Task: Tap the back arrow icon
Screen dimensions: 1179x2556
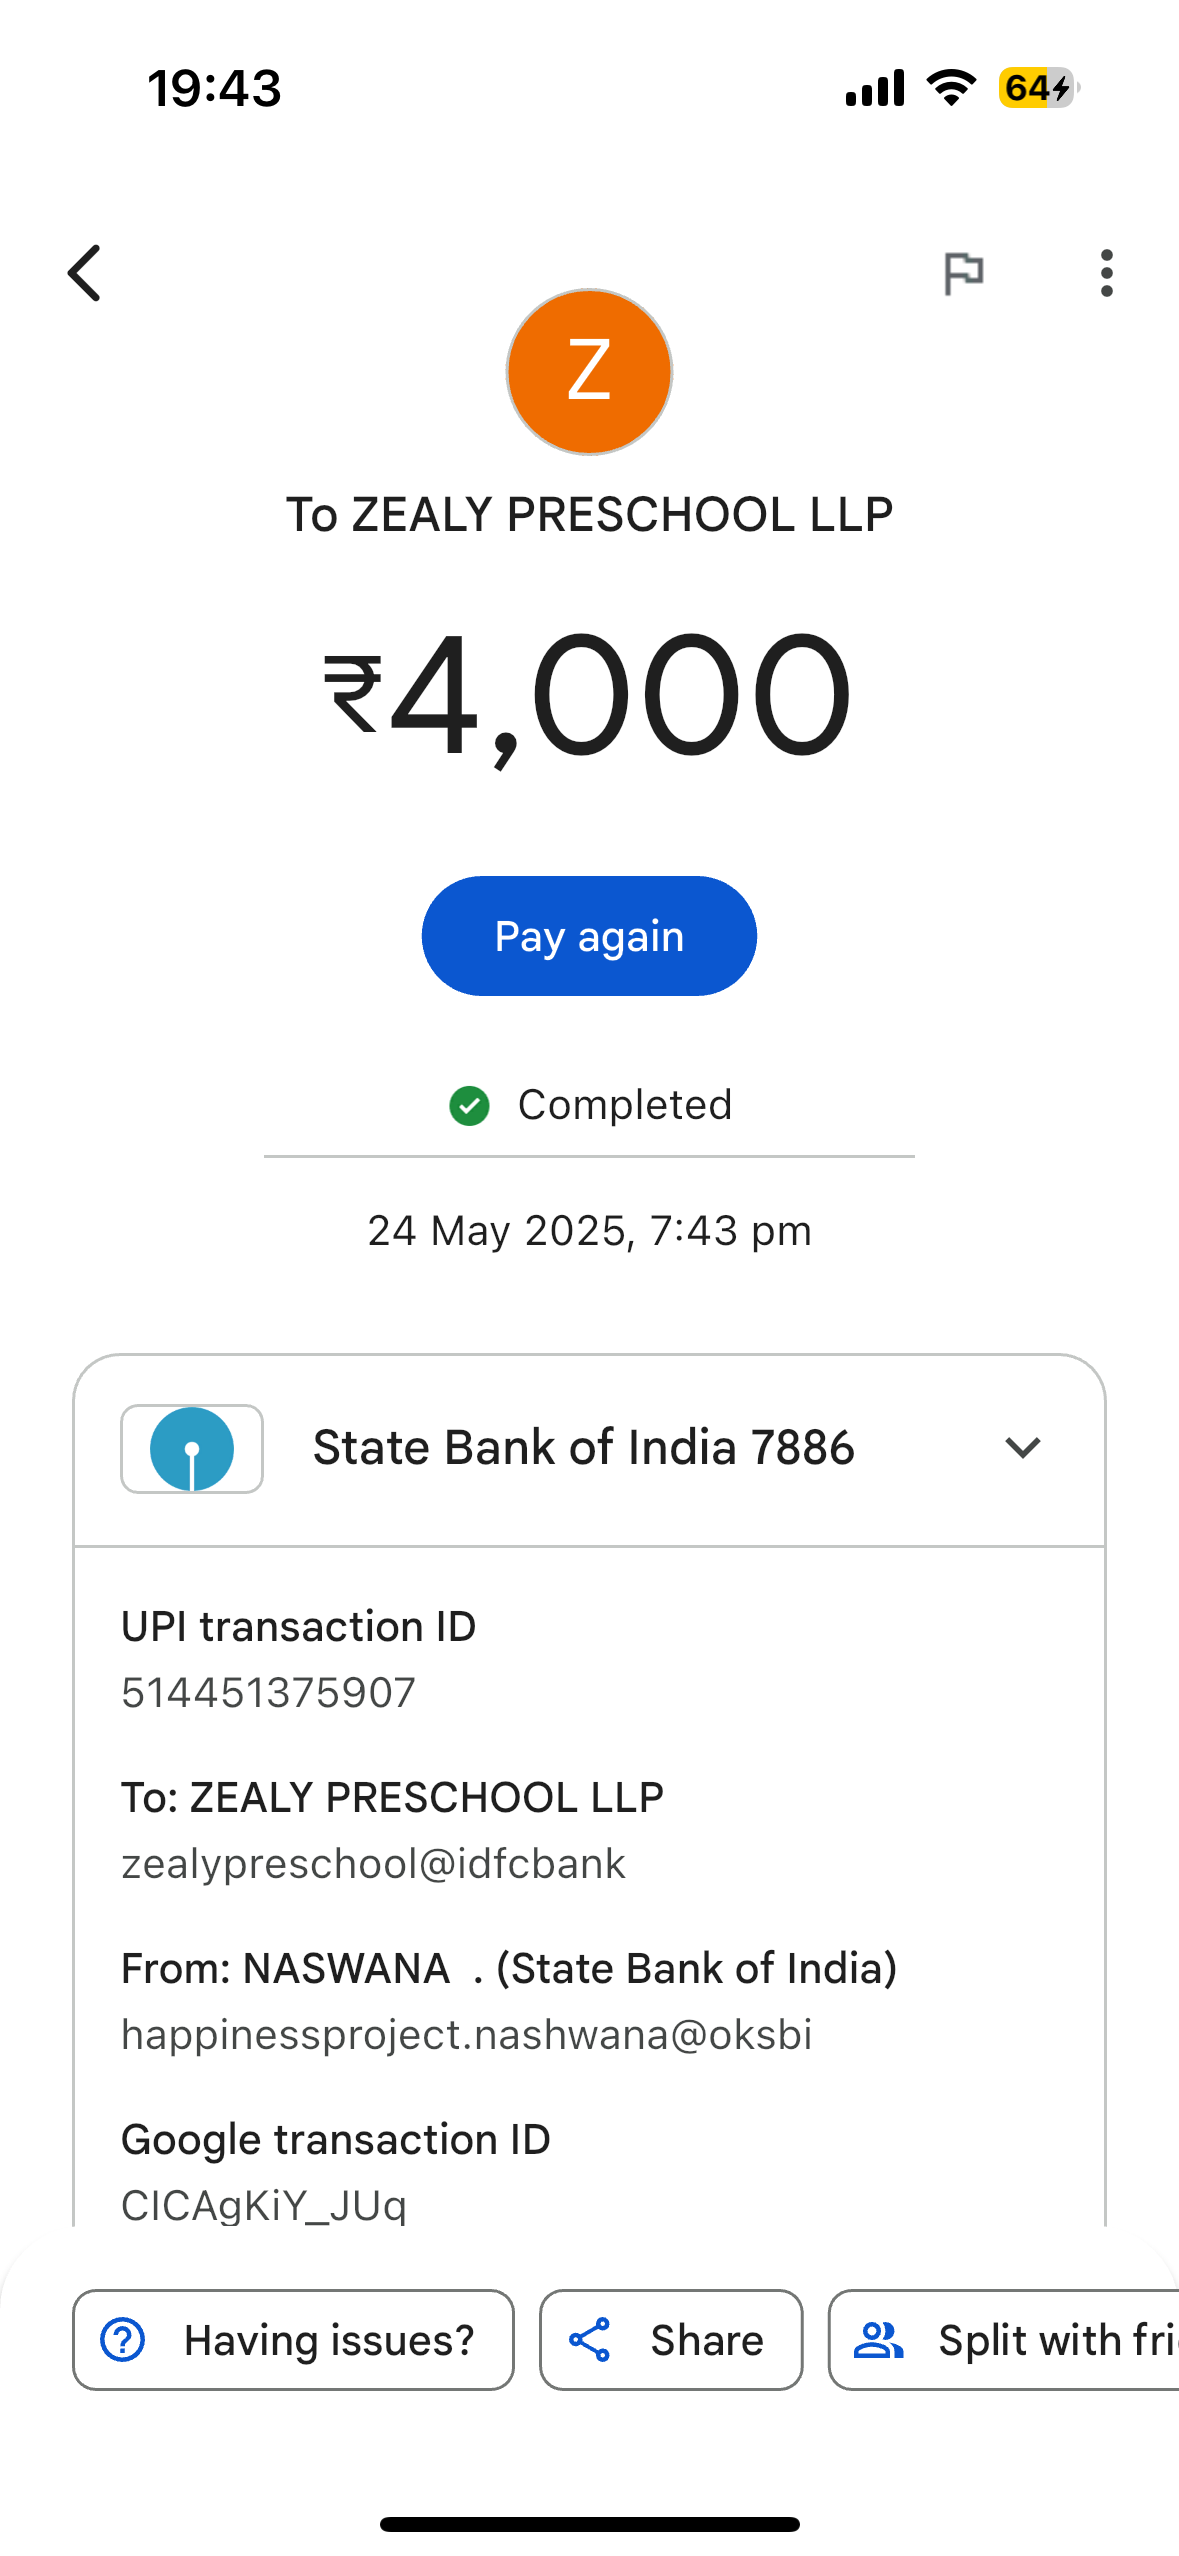Action: point(85,273)
